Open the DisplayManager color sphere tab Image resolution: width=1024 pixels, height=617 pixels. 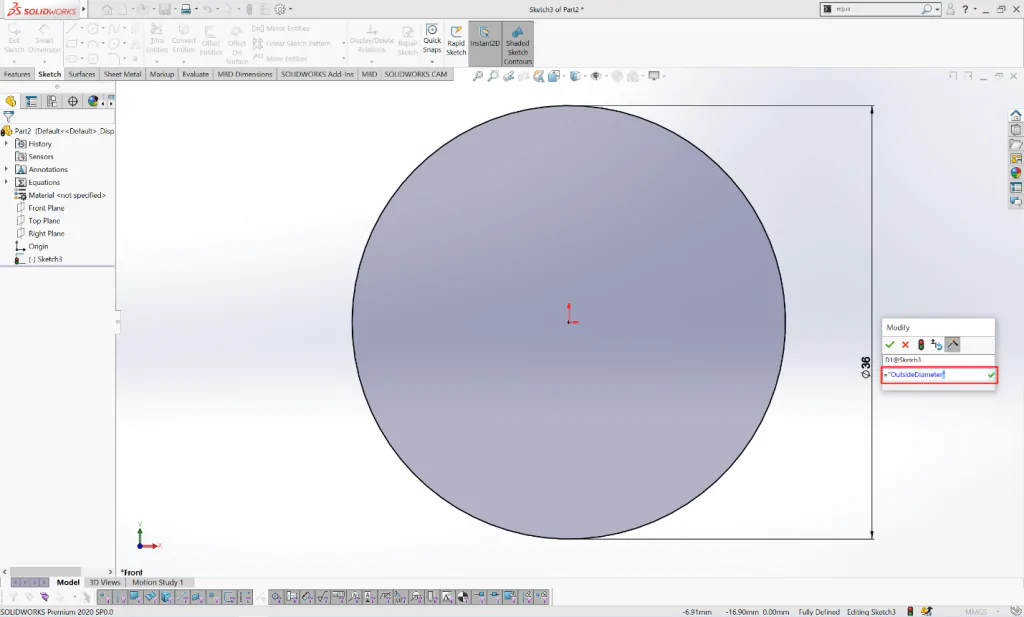93,101
